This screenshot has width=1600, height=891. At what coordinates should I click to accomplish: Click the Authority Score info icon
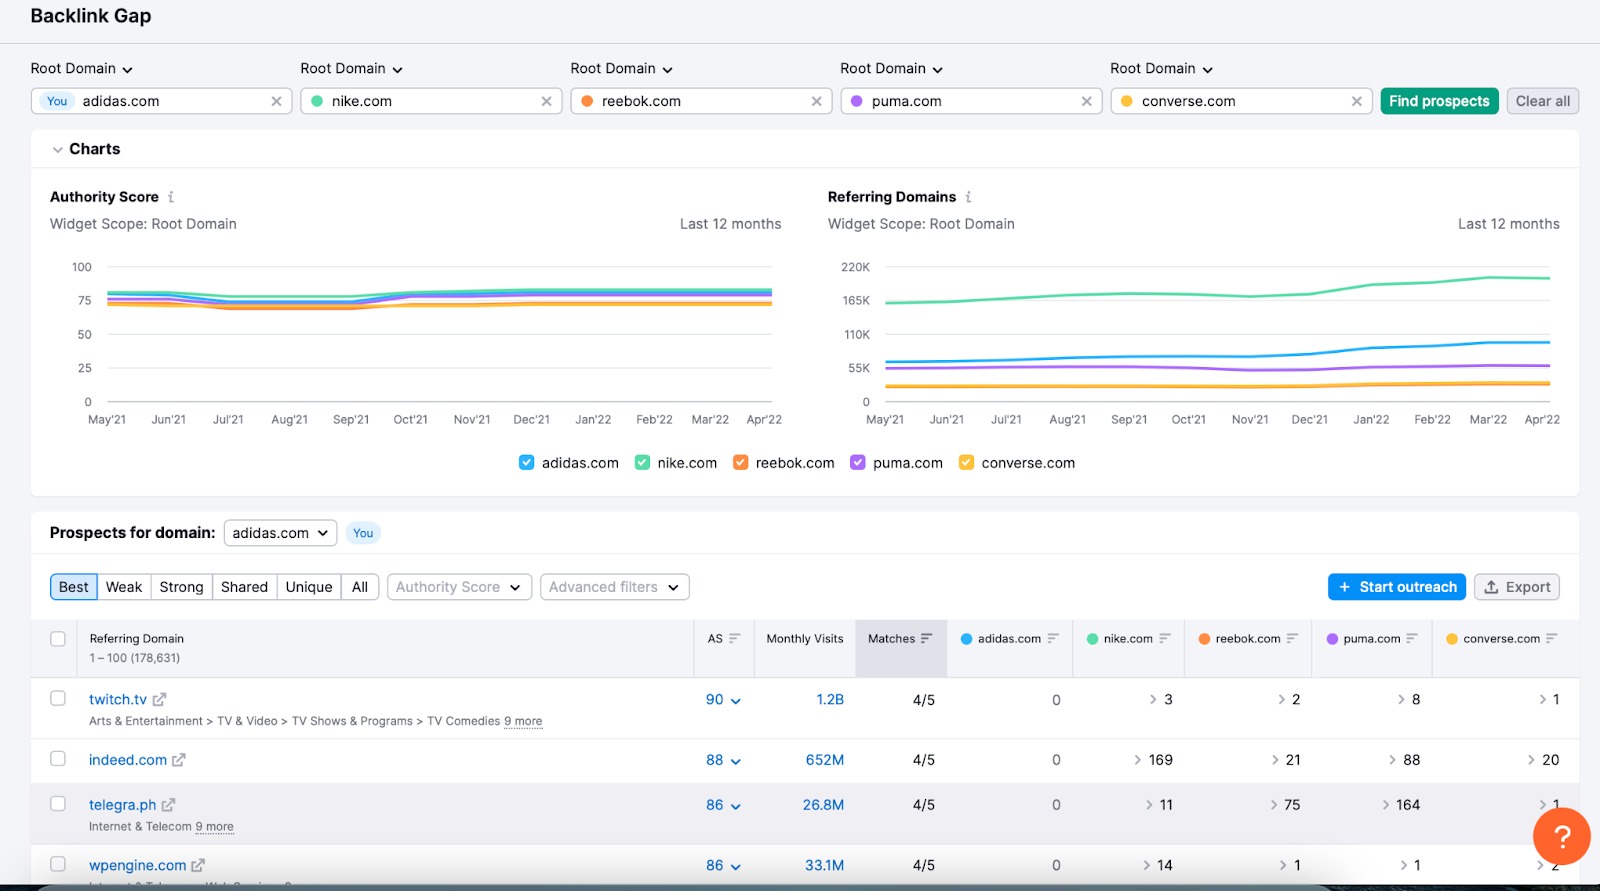pos(171,197)
